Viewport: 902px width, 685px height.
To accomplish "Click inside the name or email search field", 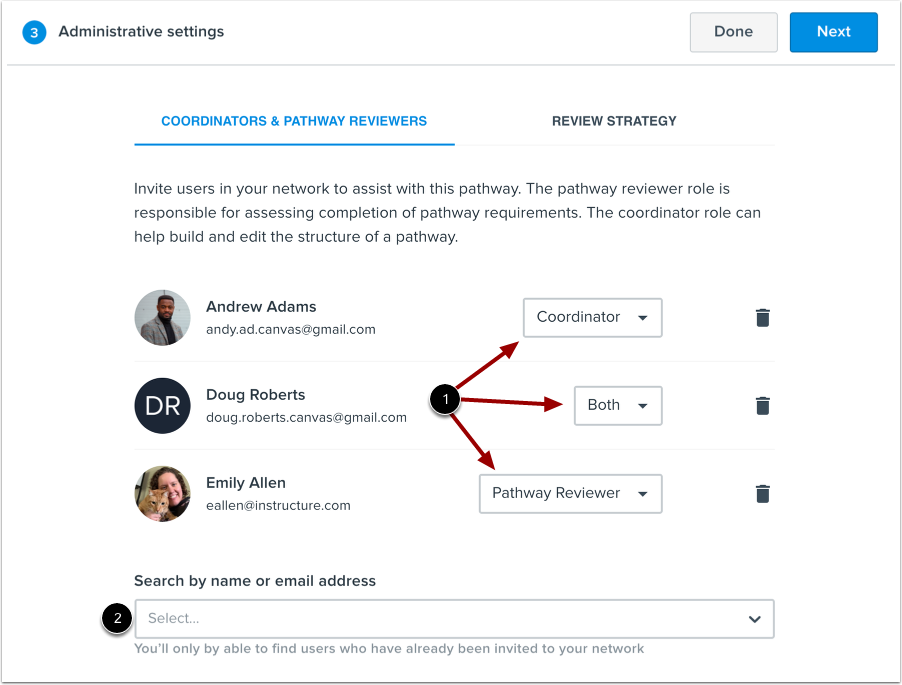I will click(x=400, y=618).
